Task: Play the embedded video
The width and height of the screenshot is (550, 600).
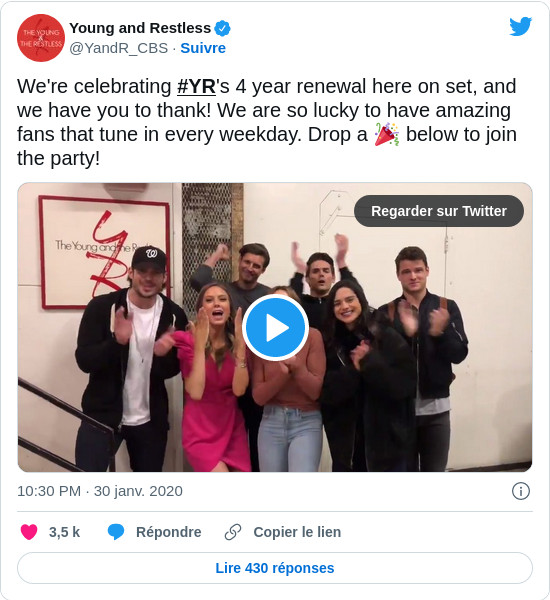Action: (275, 328)
